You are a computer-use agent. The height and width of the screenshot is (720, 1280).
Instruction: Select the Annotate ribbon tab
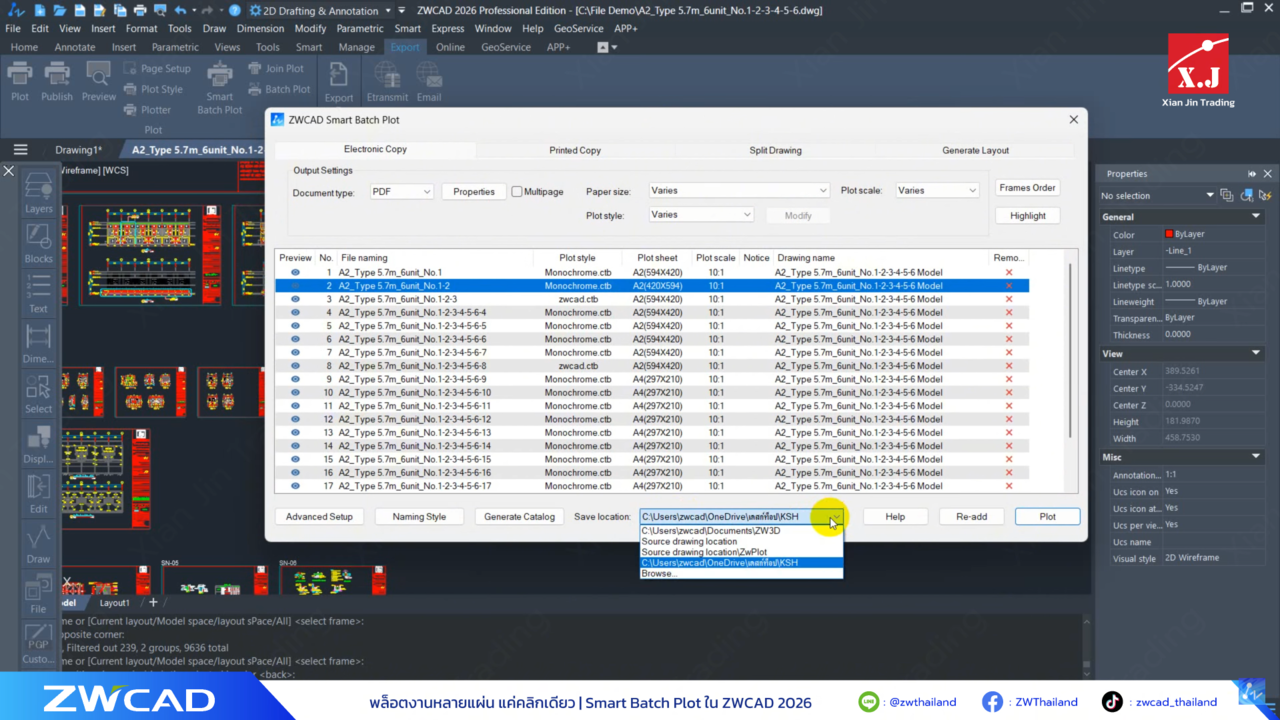pyautogui.click(x=75, y=47)
